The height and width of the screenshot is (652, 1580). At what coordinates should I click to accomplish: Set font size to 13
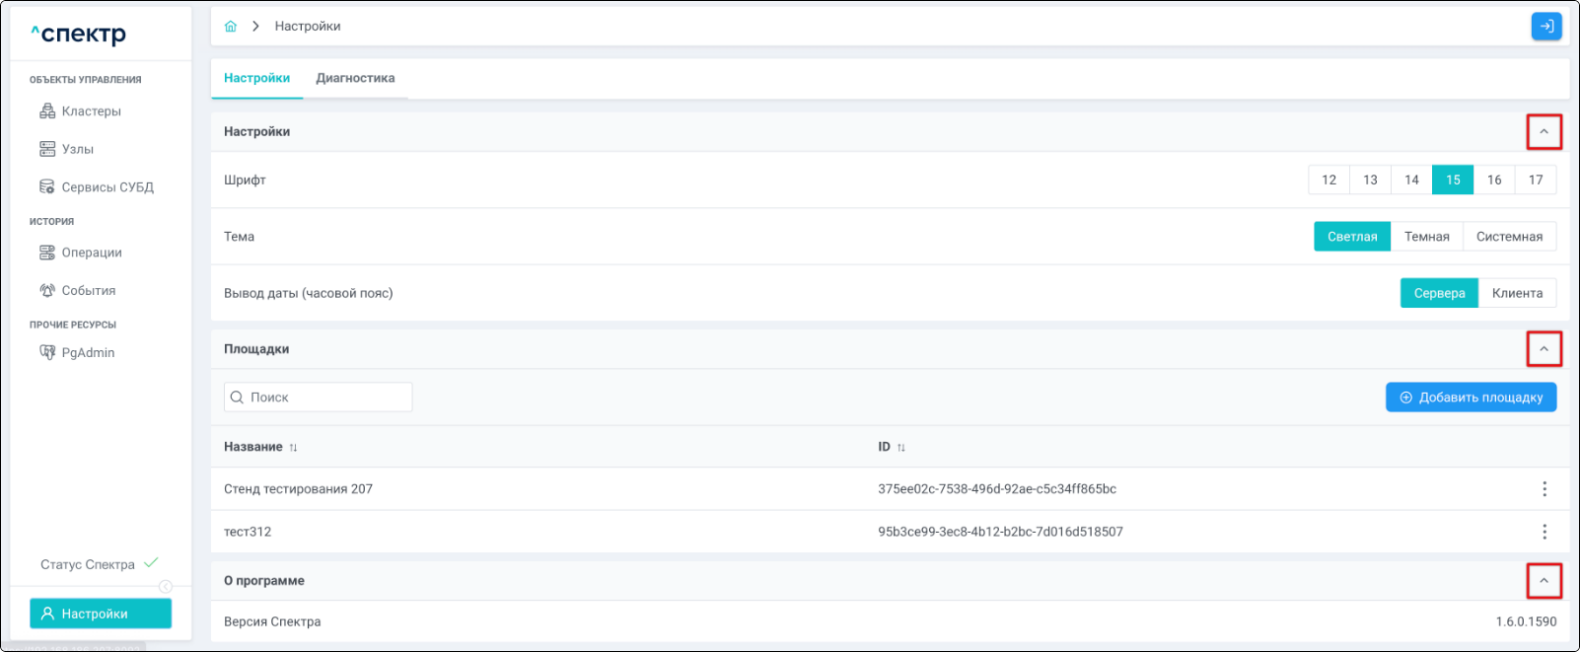(x=1370, y=180)
